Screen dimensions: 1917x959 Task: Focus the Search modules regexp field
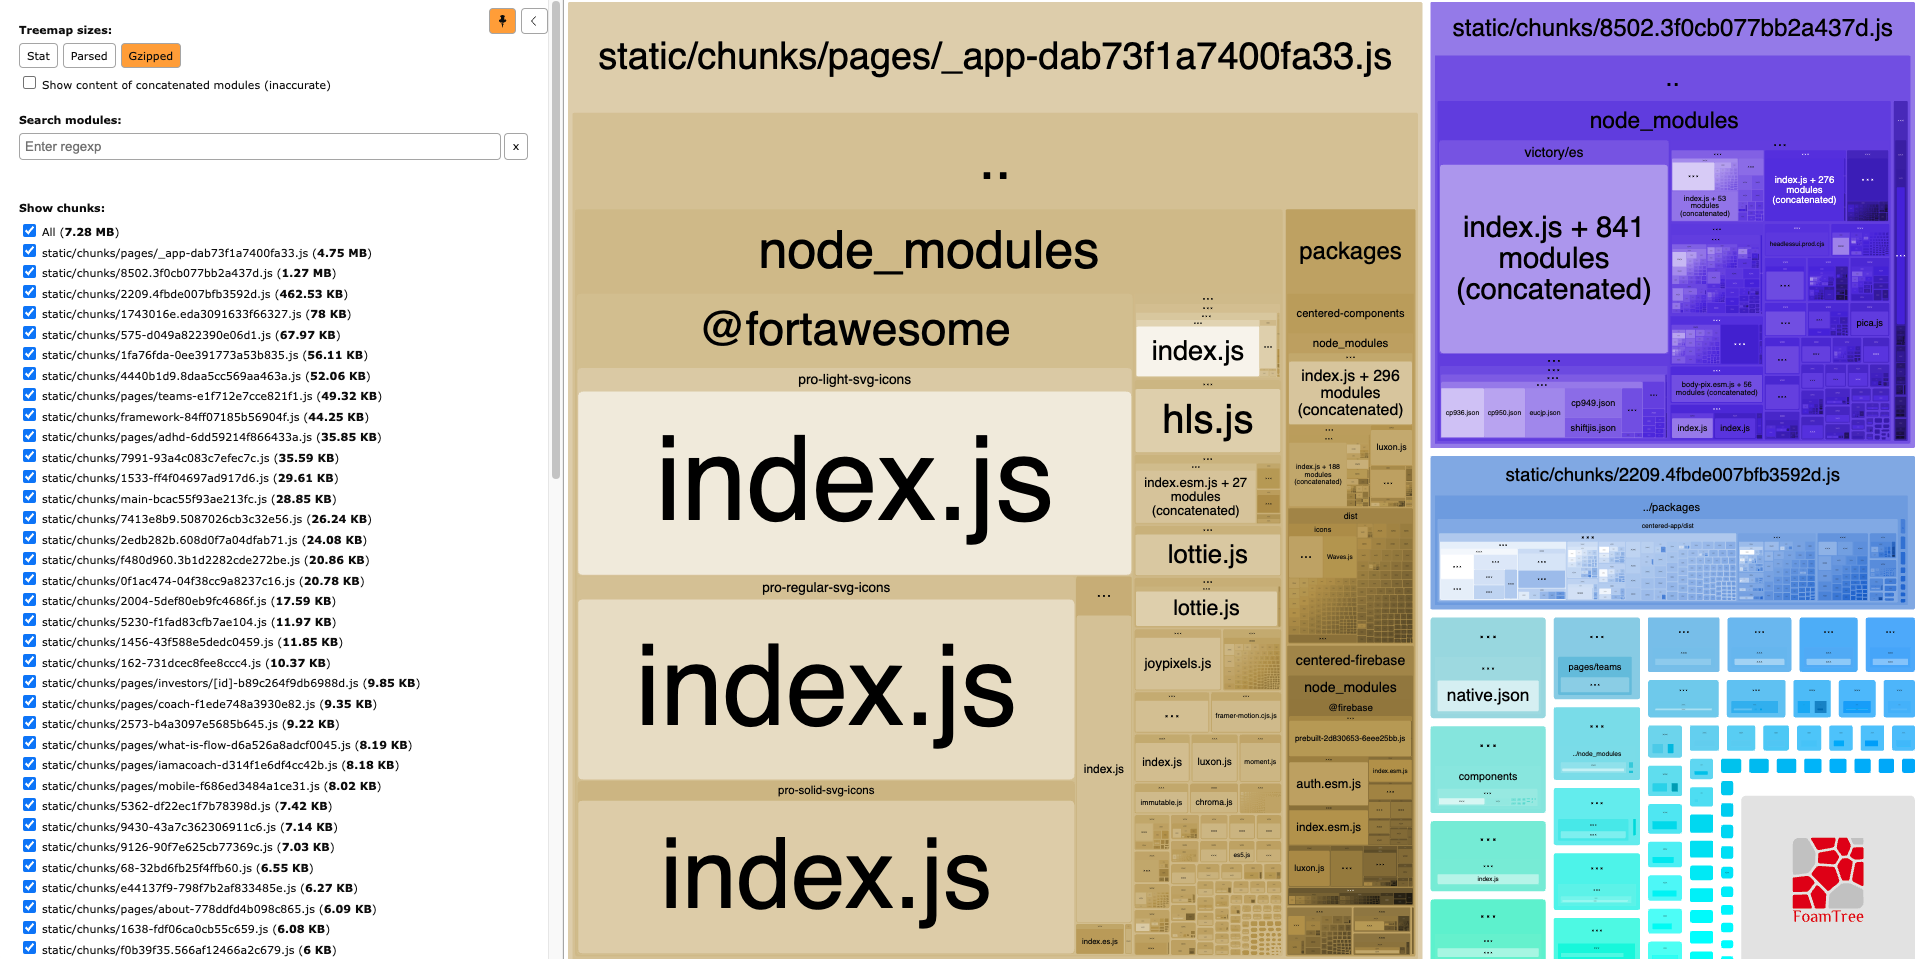click(260, 147)
